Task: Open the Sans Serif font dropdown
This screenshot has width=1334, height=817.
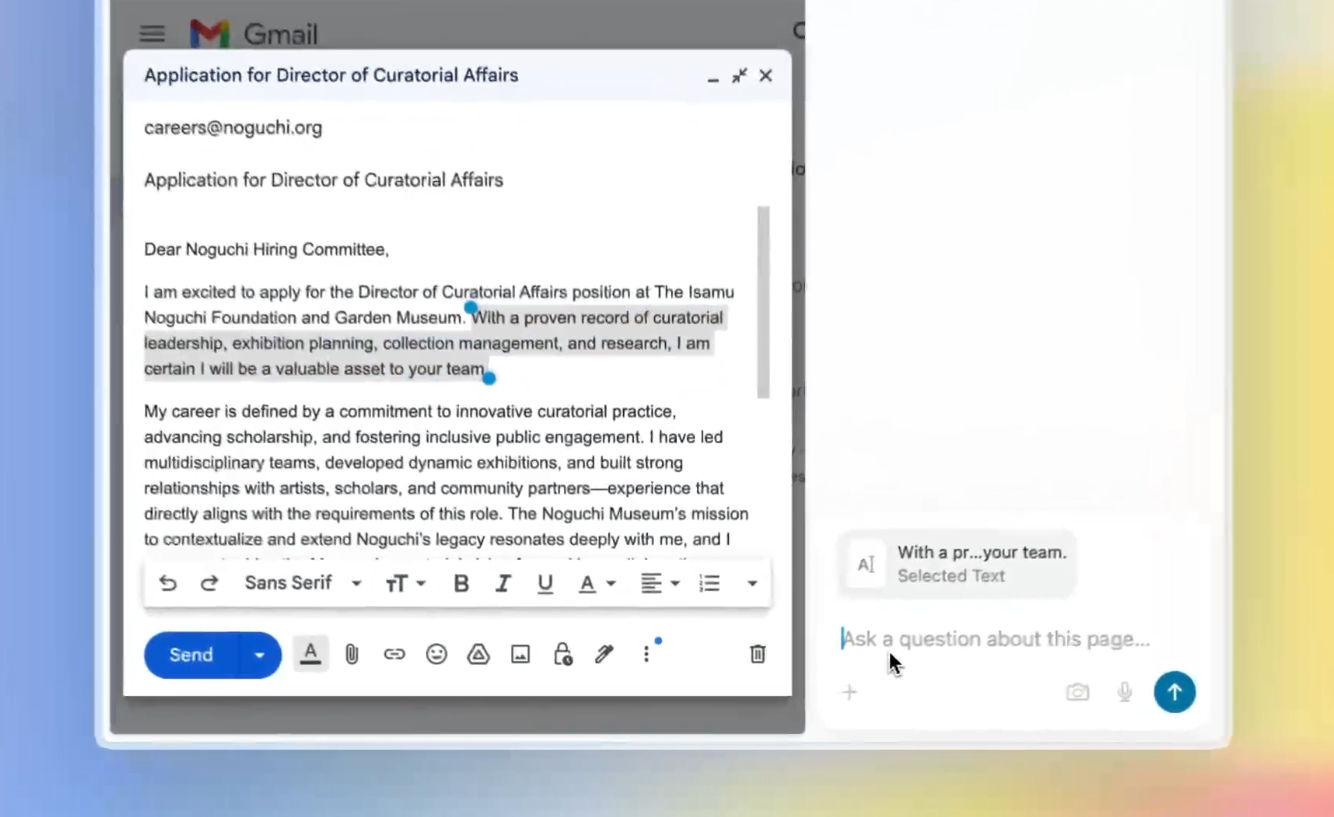Action: 303,583
